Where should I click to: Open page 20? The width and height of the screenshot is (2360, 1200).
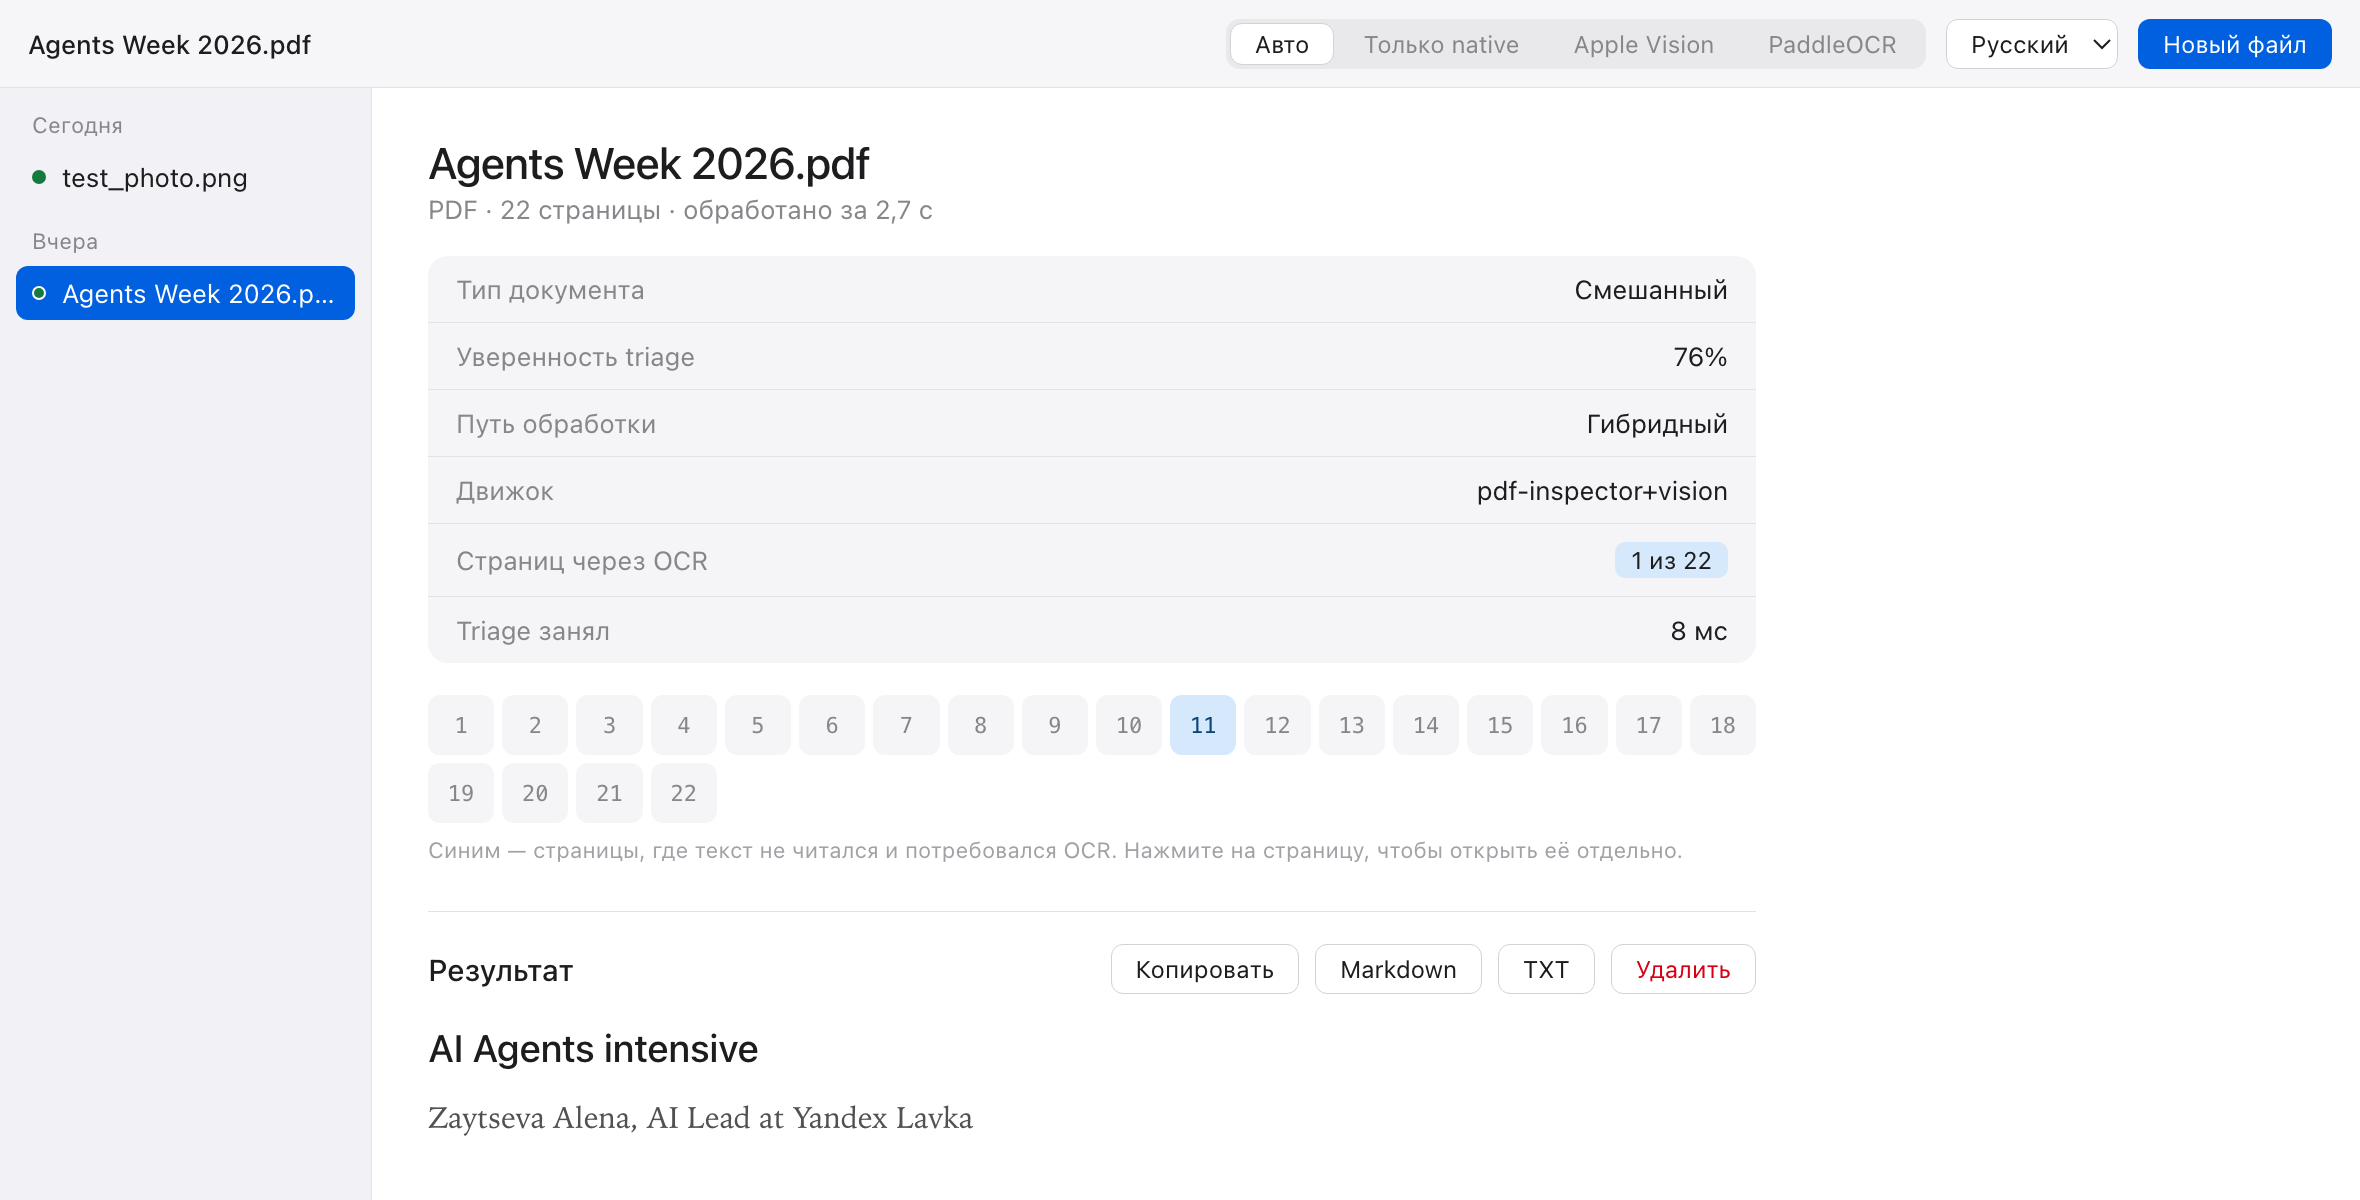535,793
